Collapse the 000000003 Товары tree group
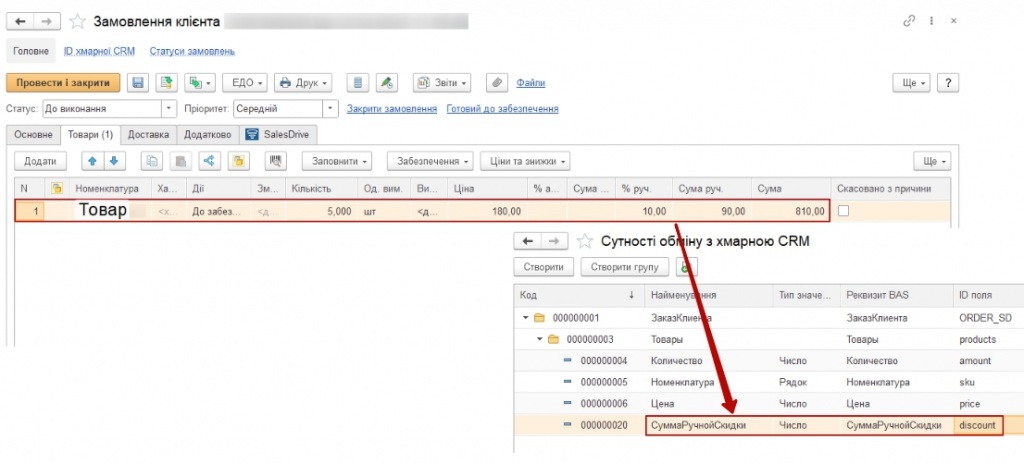 [541, 339]
